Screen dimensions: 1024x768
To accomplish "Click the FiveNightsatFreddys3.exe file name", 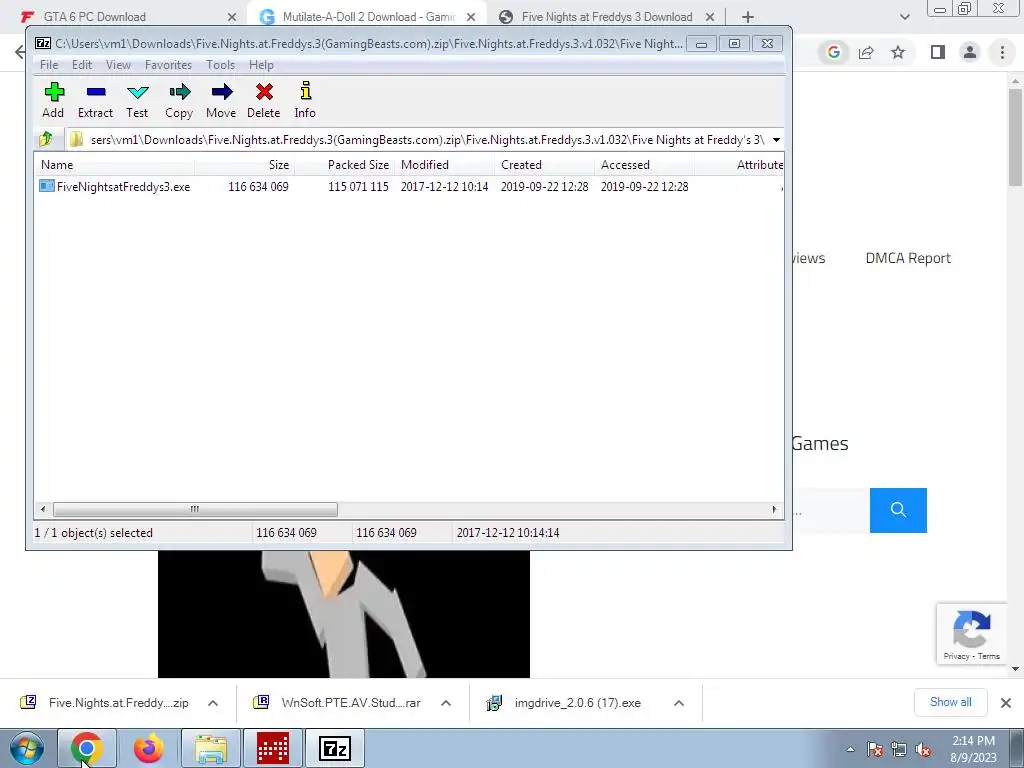I will (123, 187).
